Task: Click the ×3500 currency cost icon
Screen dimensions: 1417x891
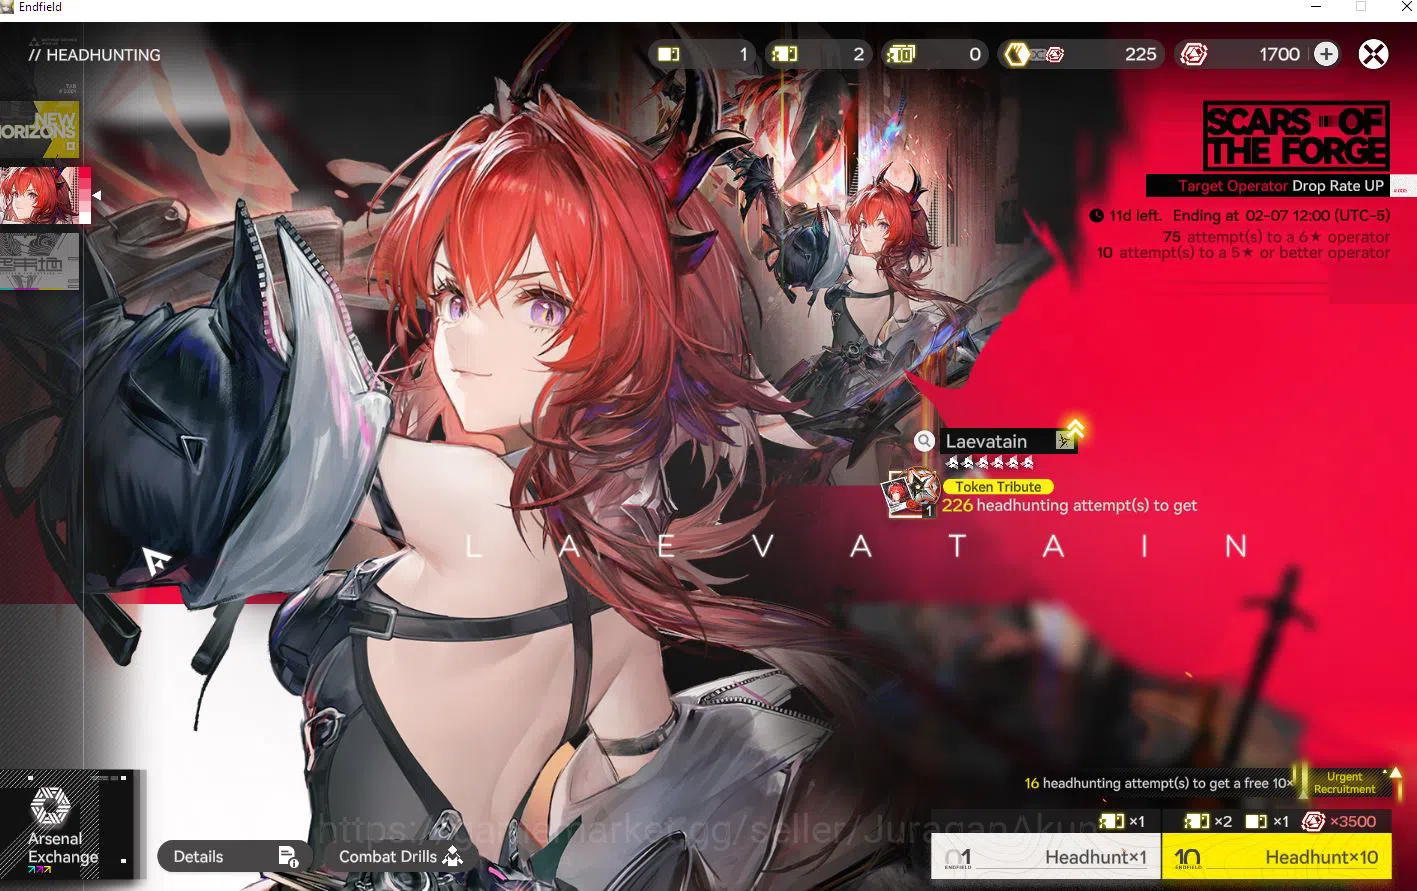Action: click(x=1313, y=821)
